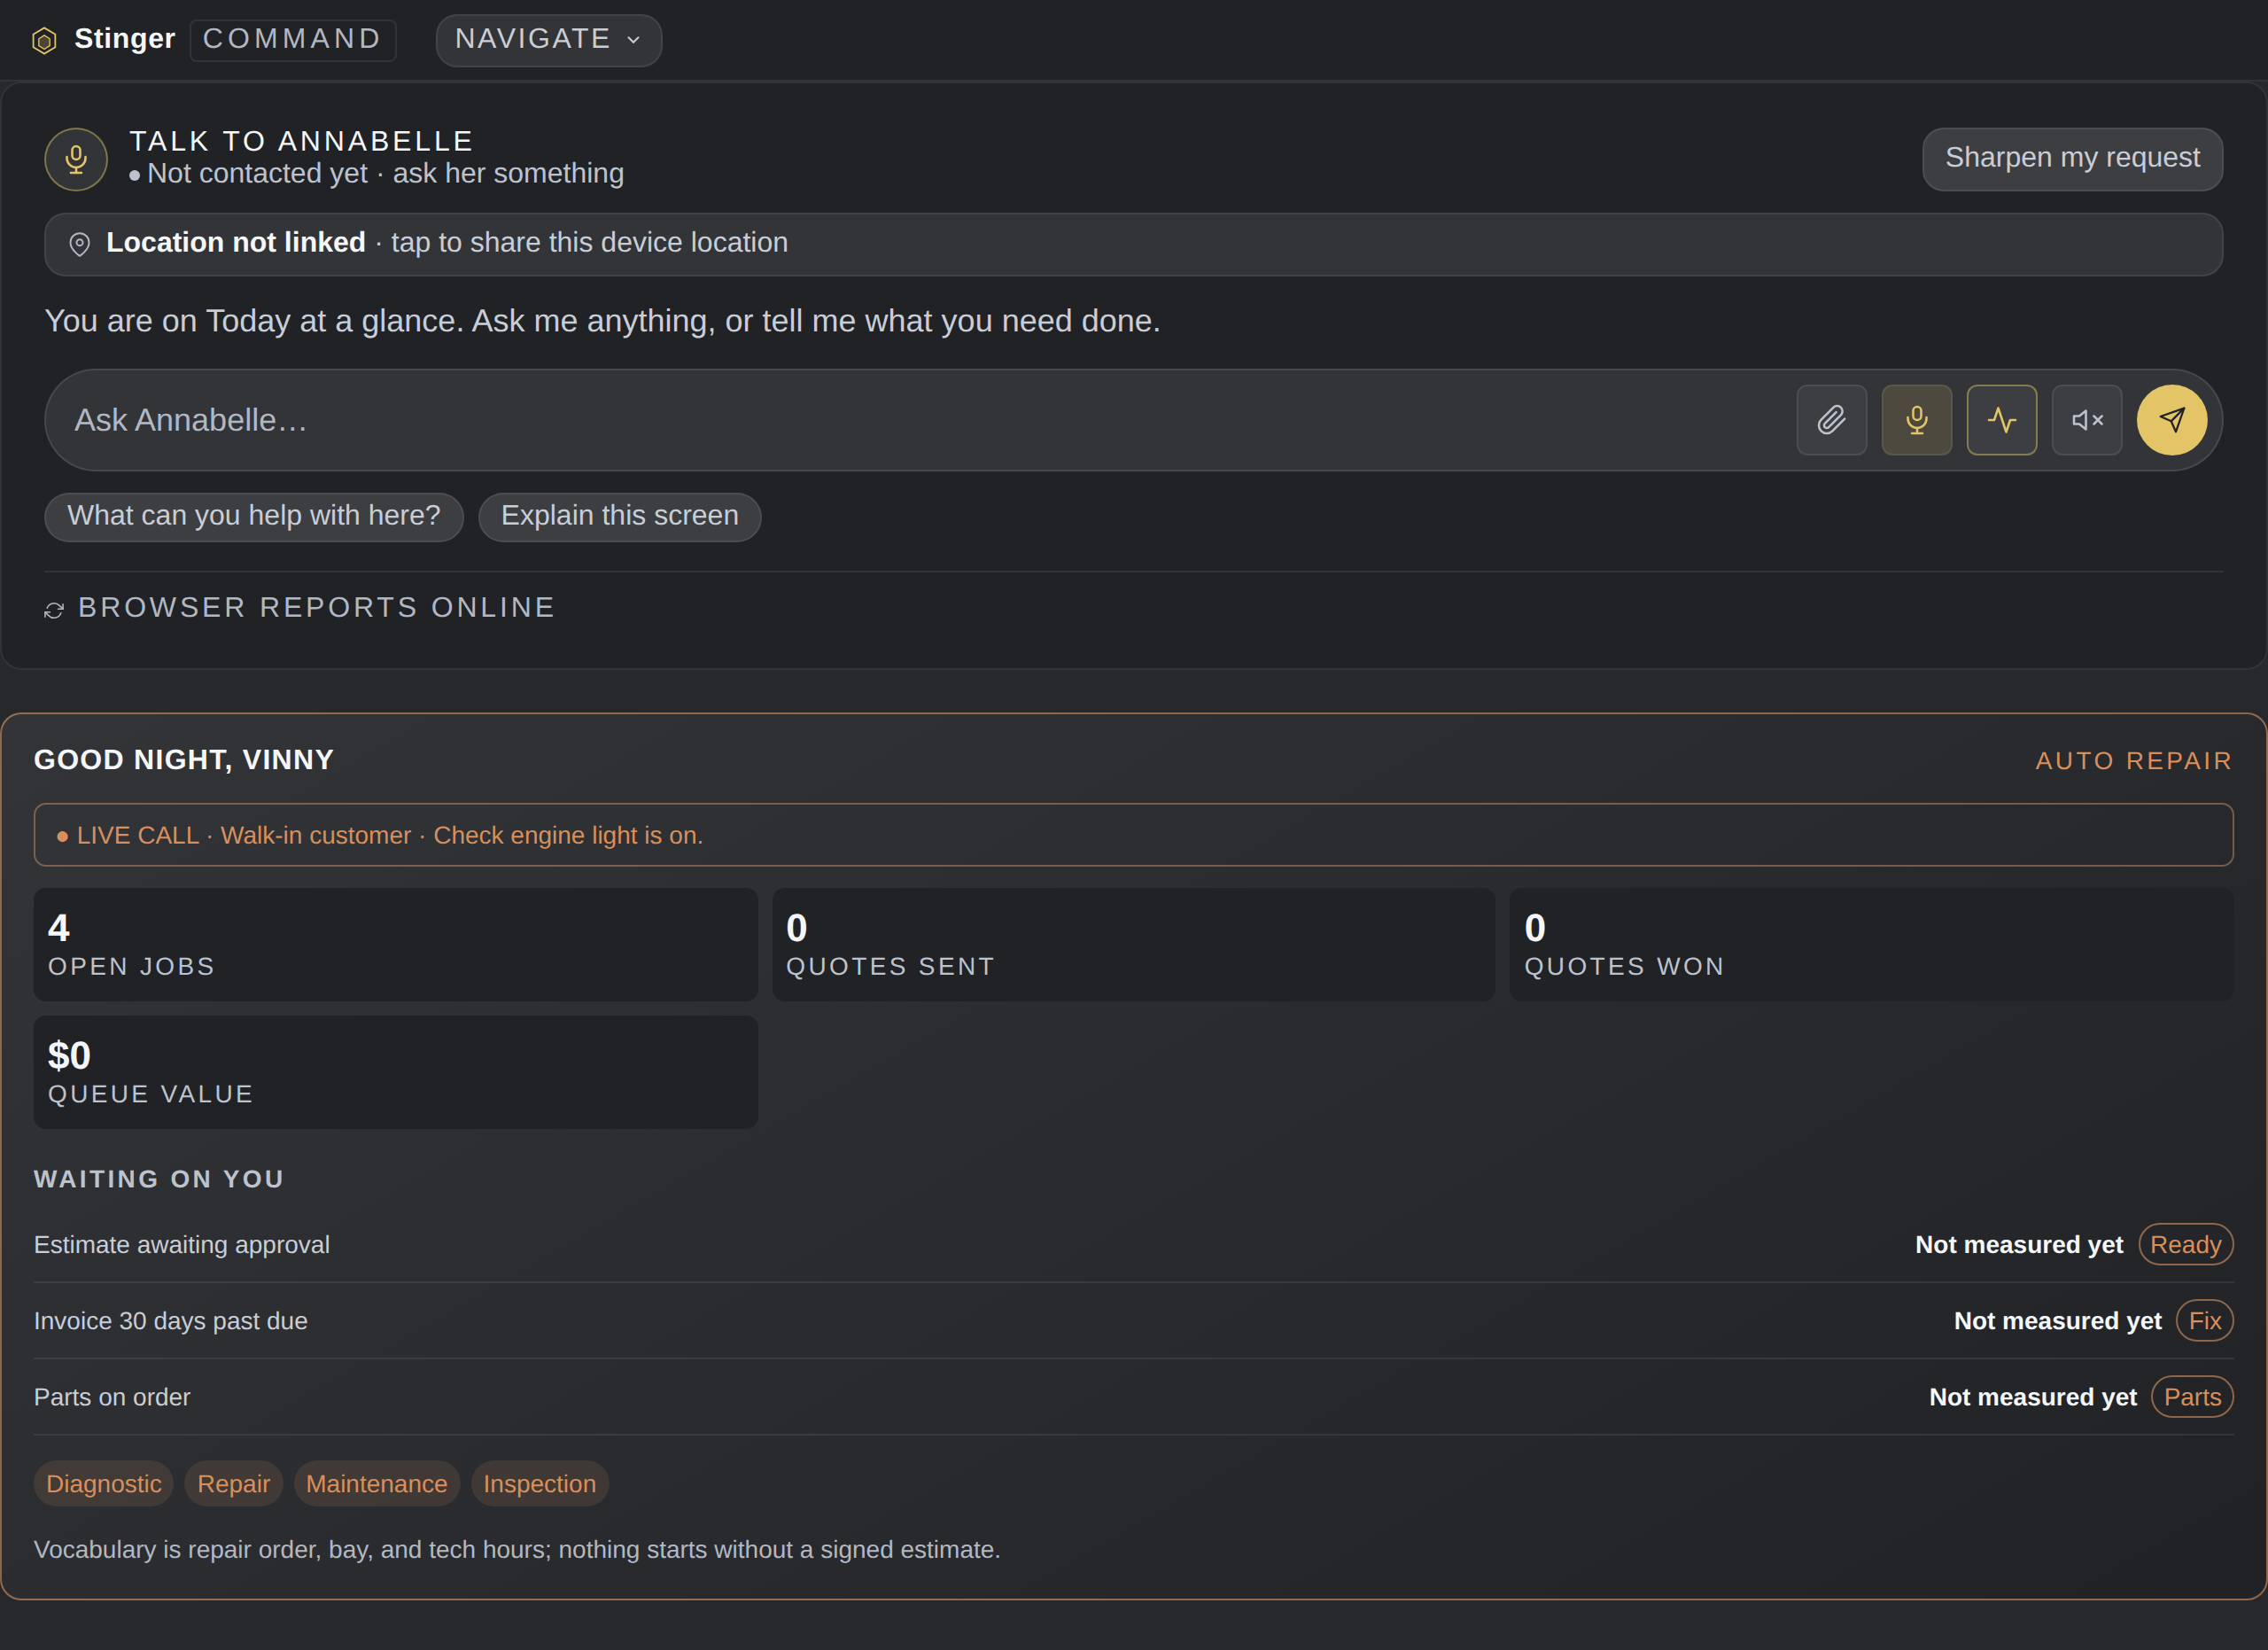Click the refresh icon beside Browser Reports Online

(x=54, y=610)
